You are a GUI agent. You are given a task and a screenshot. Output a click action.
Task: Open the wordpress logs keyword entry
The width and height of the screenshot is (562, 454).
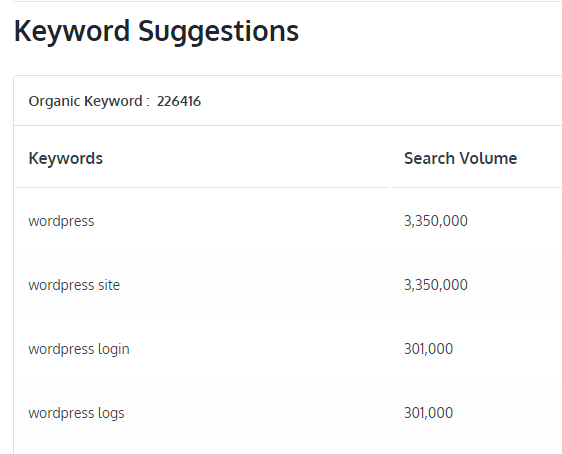[x=76, y=413]
